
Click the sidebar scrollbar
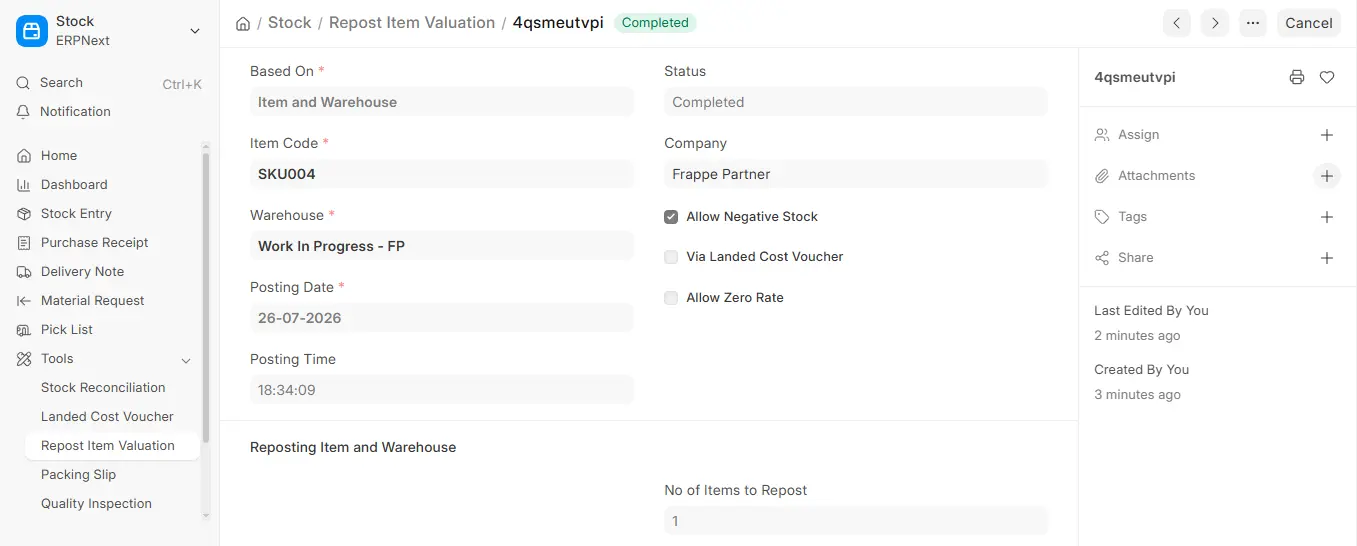206,297
